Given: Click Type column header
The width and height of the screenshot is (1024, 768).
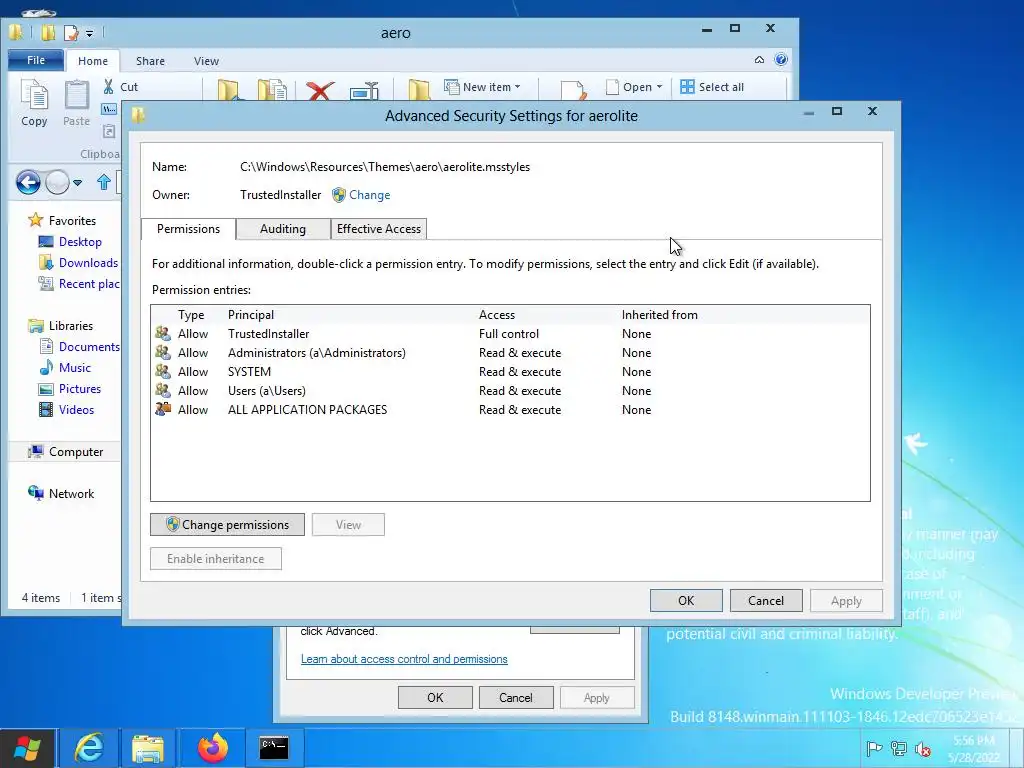Looking at the screenshot, I should (191, 315).
